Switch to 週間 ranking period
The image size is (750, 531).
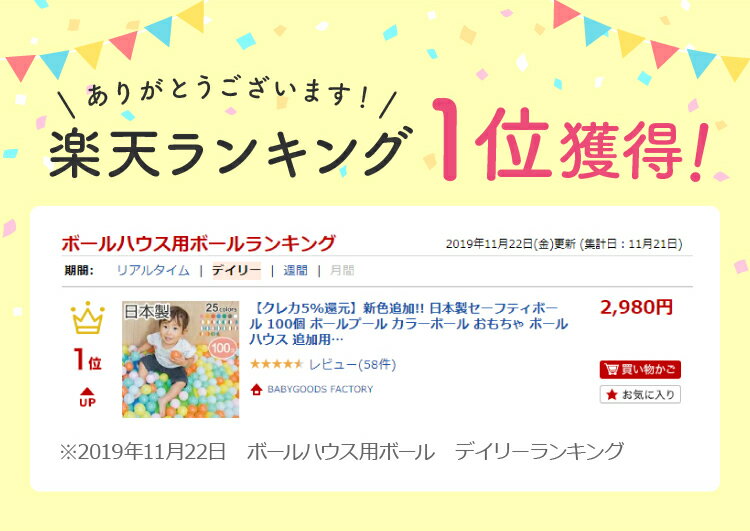(x=296, y=271)
